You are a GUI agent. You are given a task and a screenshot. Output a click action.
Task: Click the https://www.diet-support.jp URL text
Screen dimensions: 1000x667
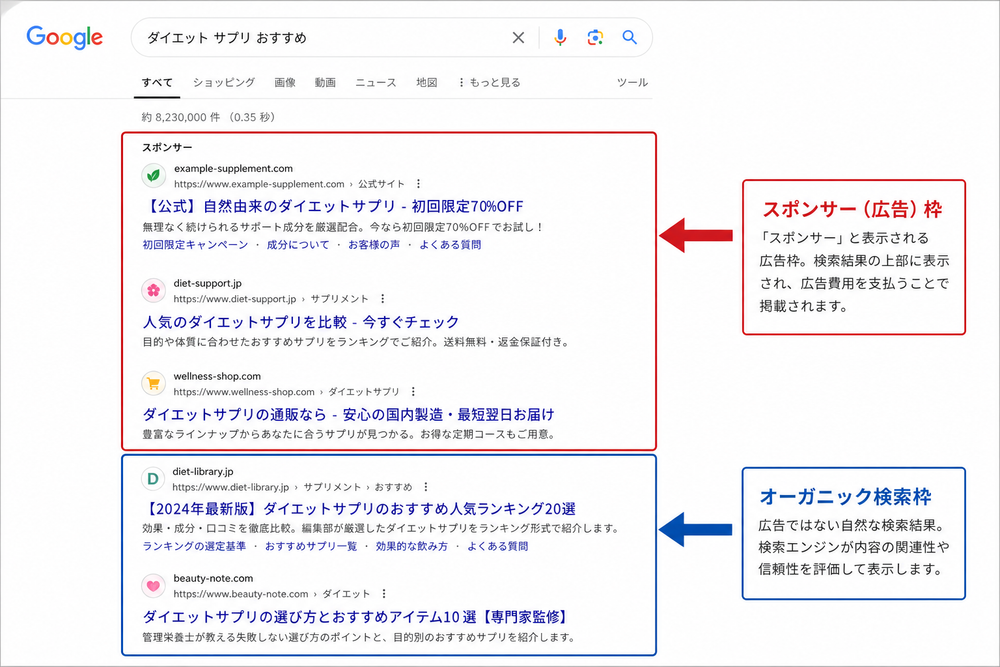click(235, 299)
